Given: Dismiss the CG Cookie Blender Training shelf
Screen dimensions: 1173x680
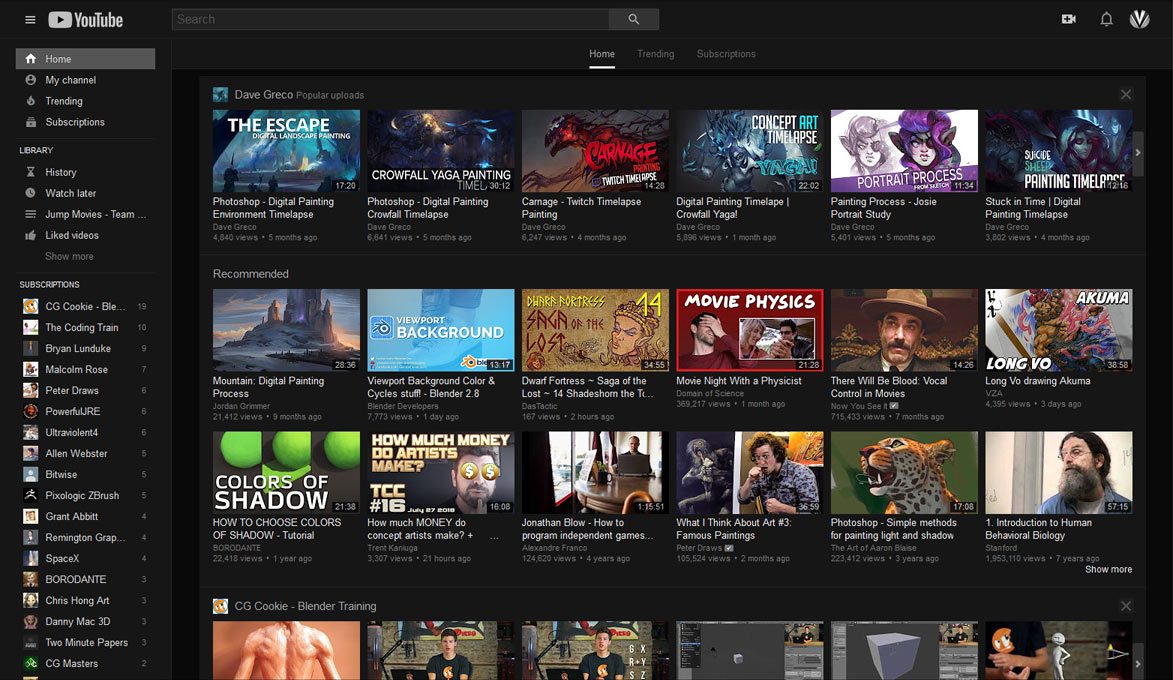Looking at the screenshot, I should click(x=1126, y=606).
